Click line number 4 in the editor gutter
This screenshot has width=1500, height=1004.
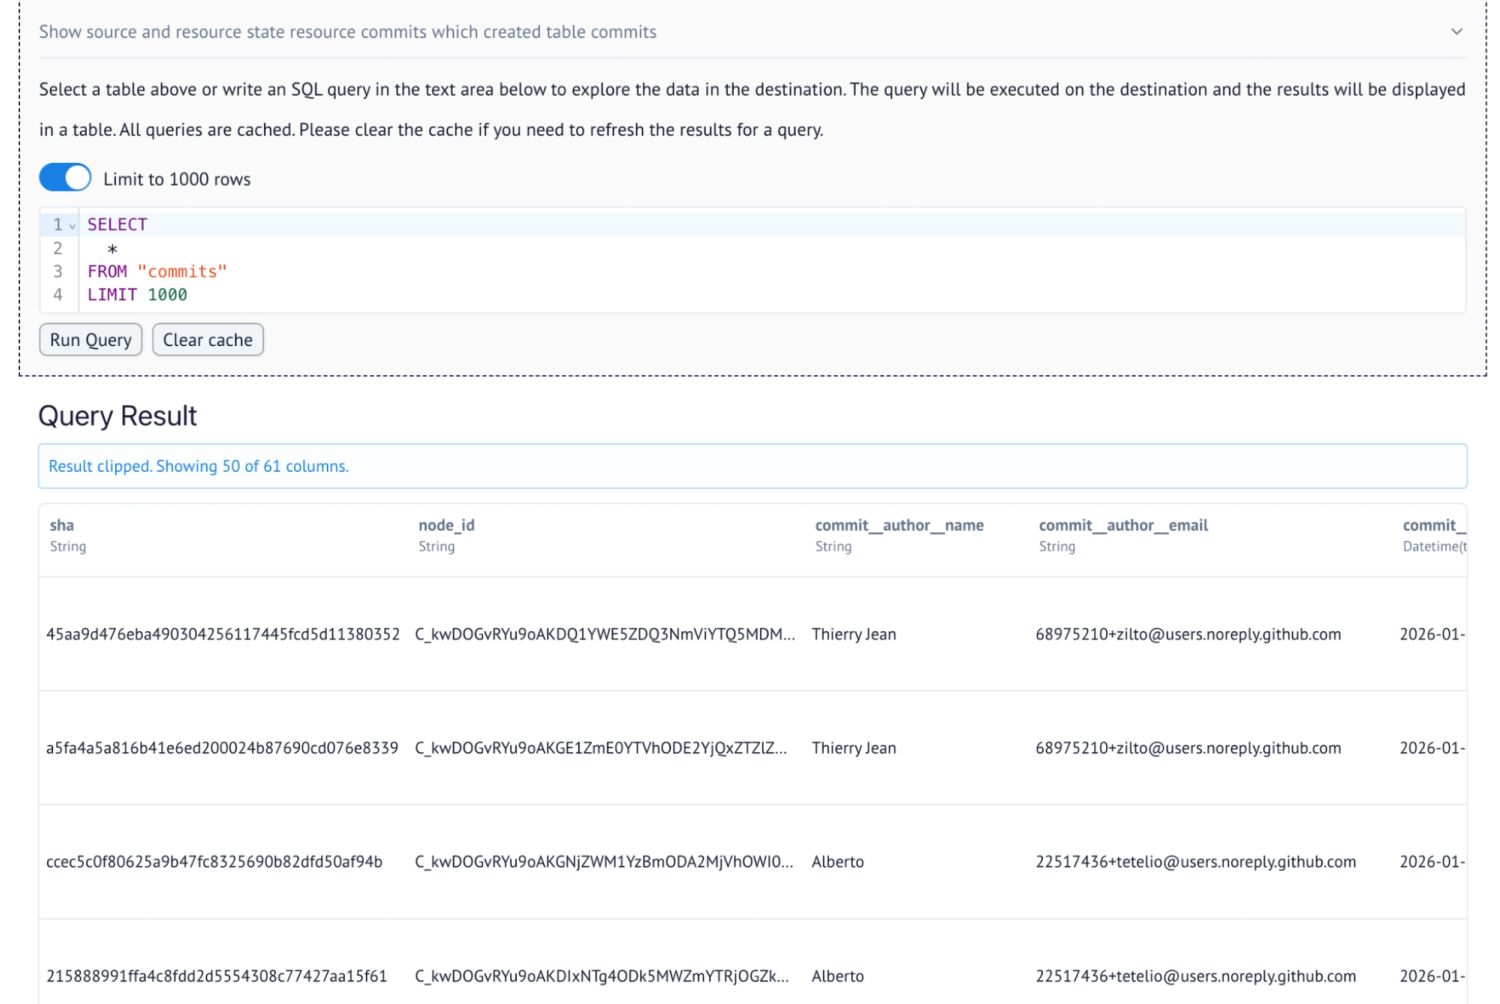pos(60,294)
